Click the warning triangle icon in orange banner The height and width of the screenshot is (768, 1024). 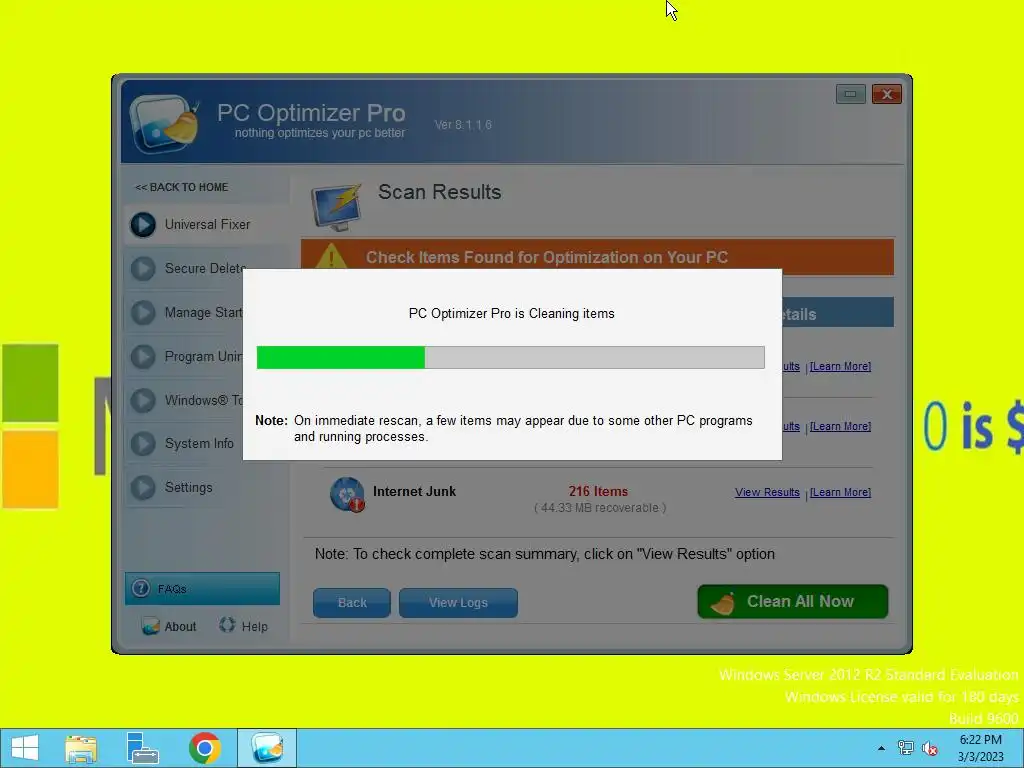[331, 256]
